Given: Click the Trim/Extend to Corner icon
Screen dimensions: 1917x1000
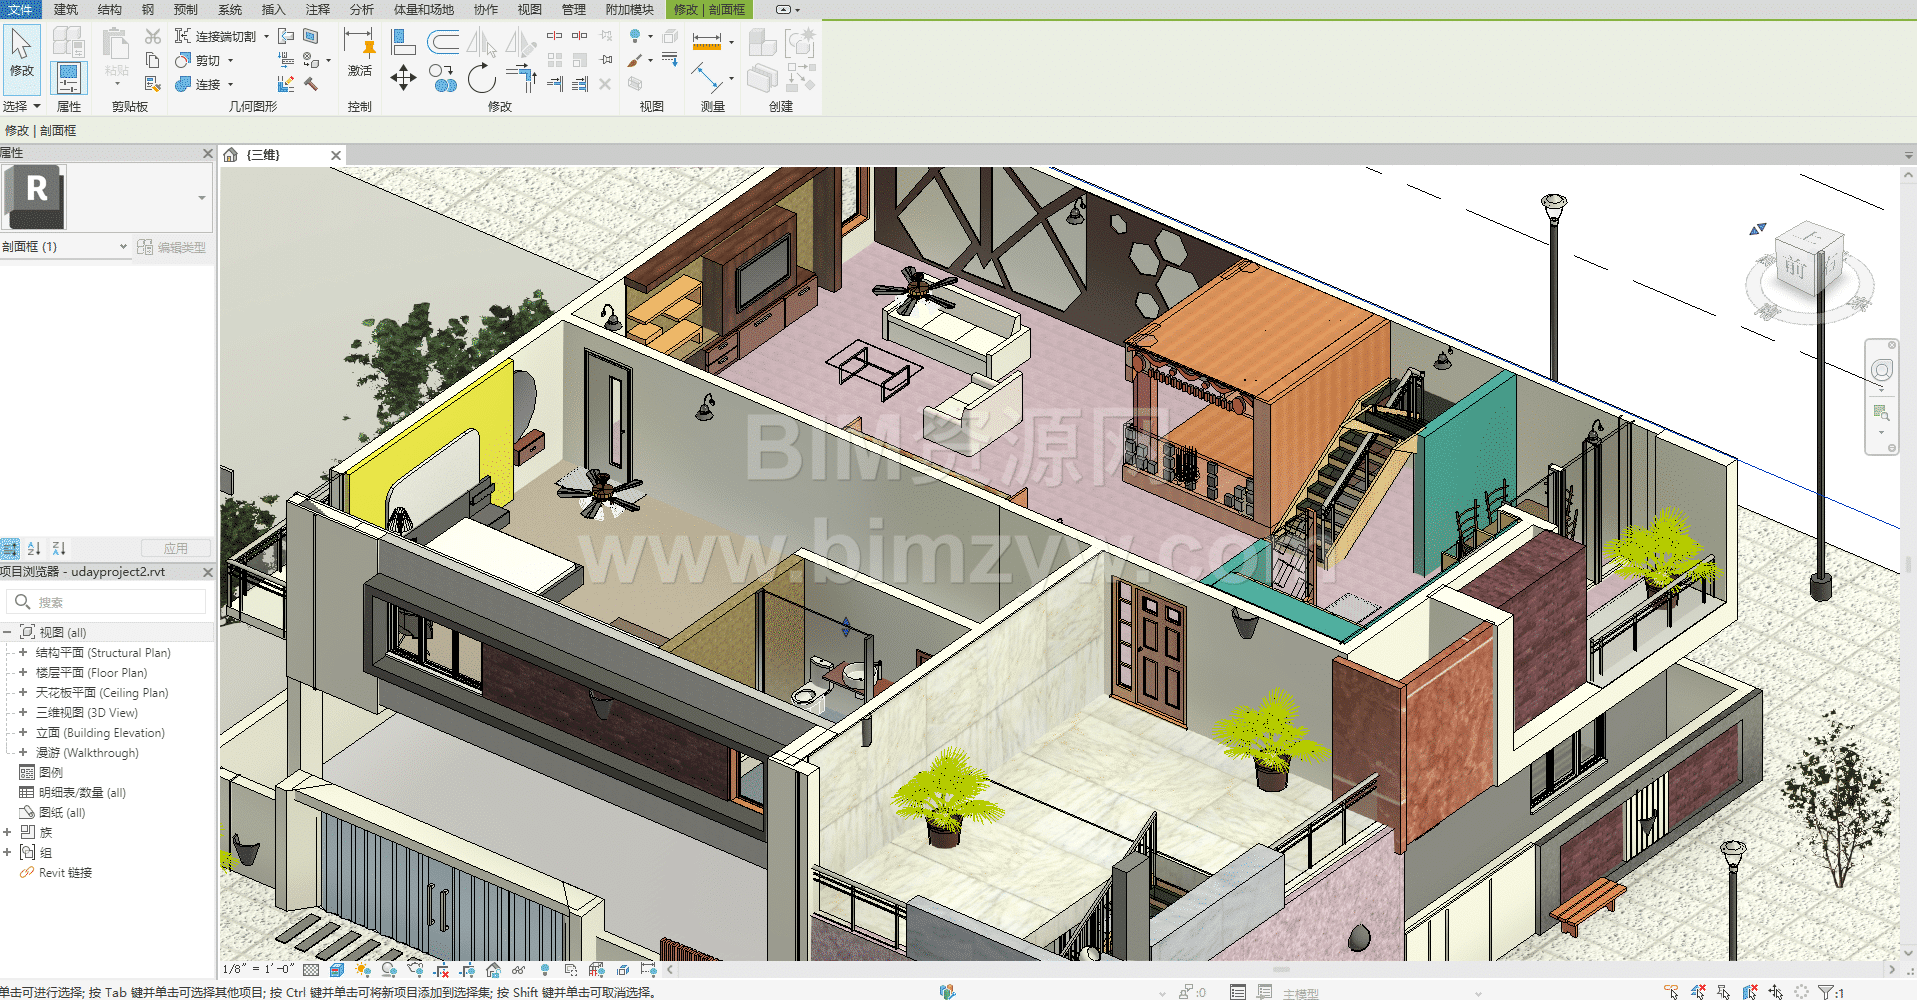Looking at the screenshot, I should [x=521, y=78].
